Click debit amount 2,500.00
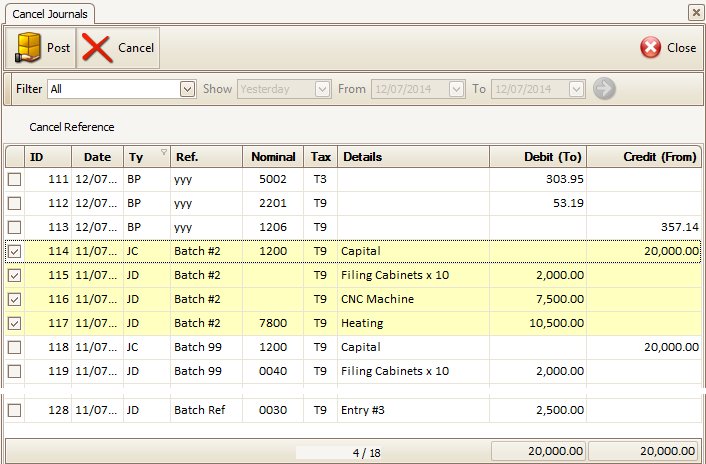706x464 pixels. pyautogui.click(x=560, y=410)
